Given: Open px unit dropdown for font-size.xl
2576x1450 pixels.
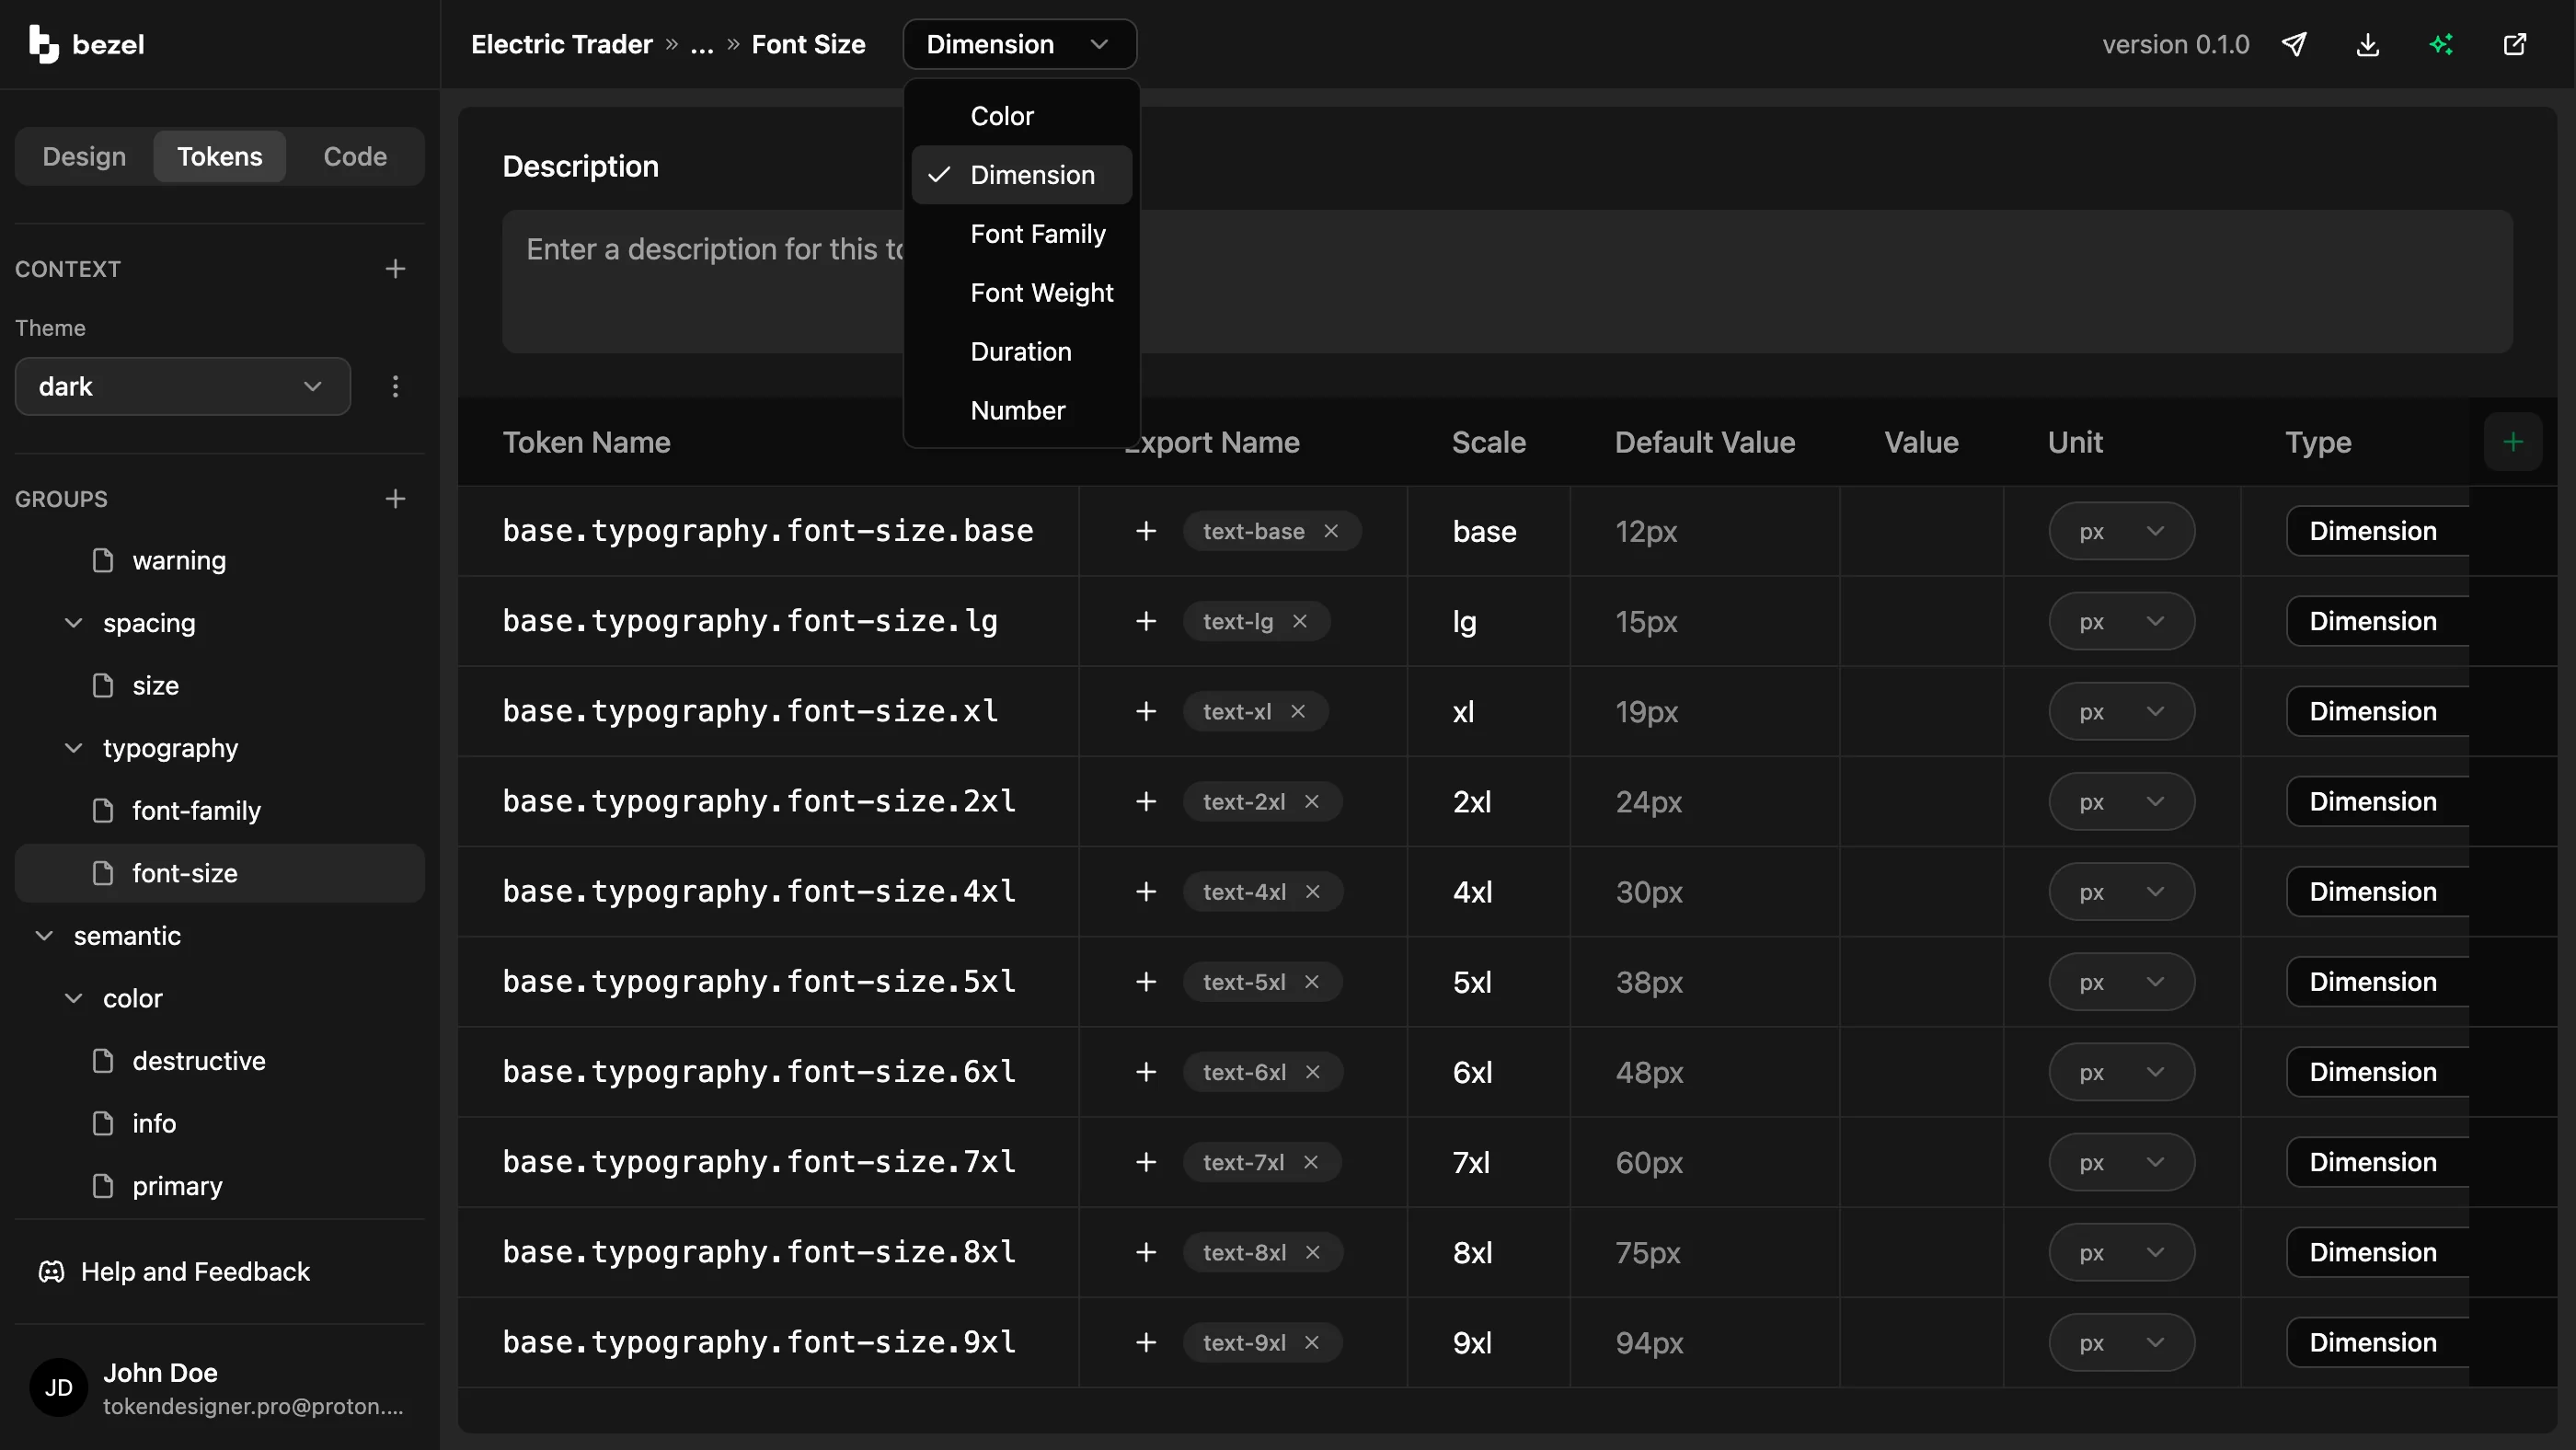Looking at the screenshot, I should point(2121,711).
